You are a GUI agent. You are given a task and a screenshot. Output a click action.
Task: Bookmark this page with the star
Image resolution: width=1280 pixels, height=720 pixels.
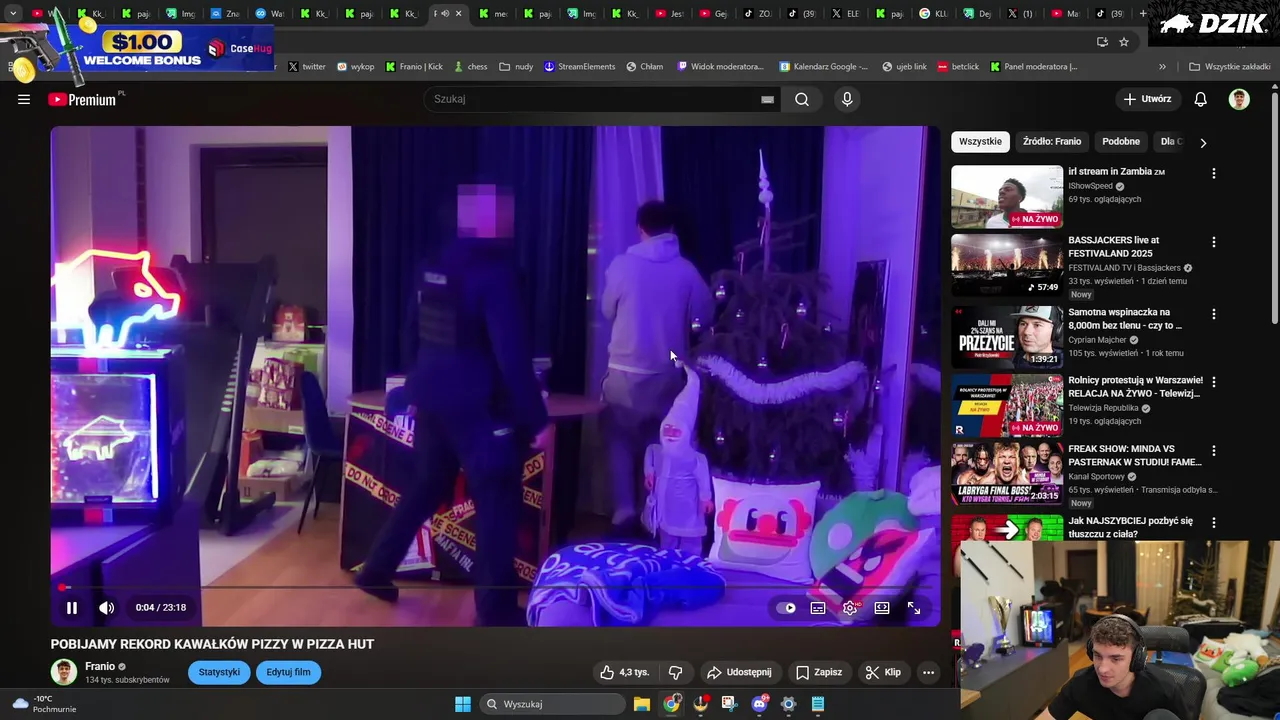click(1124, 42)
